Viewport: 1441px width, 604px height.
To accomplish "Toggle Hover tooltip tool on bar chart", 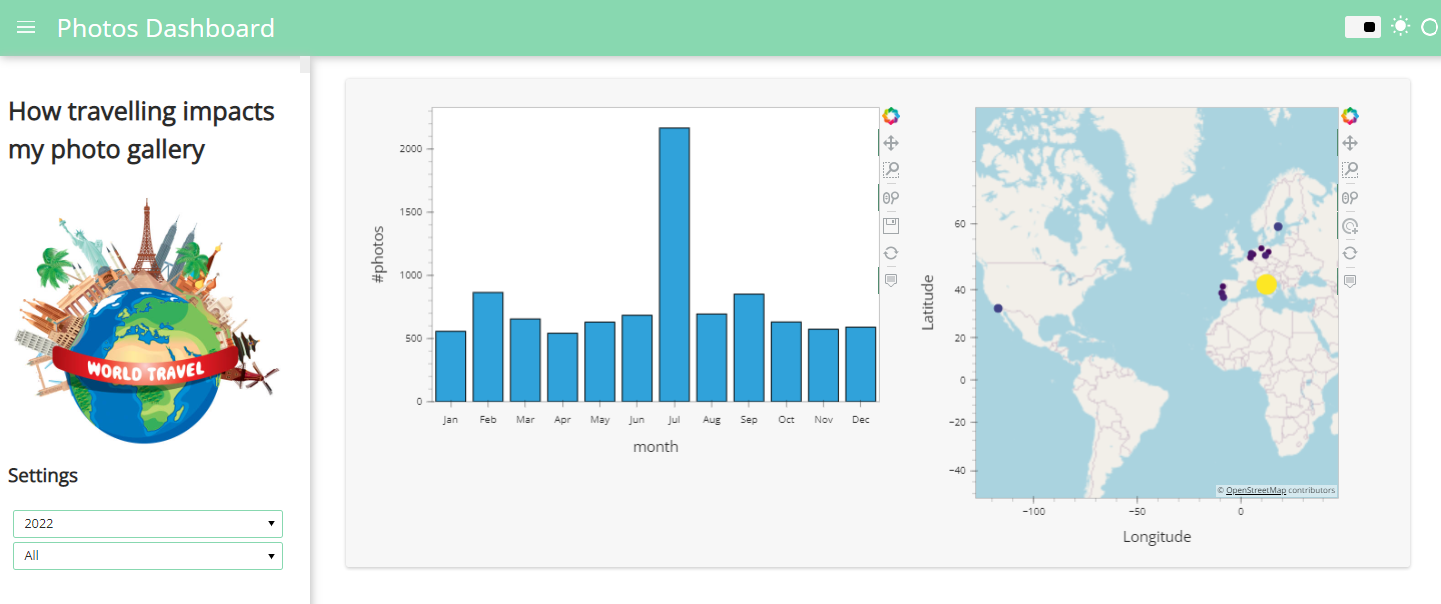I will (x=891, y=280).
